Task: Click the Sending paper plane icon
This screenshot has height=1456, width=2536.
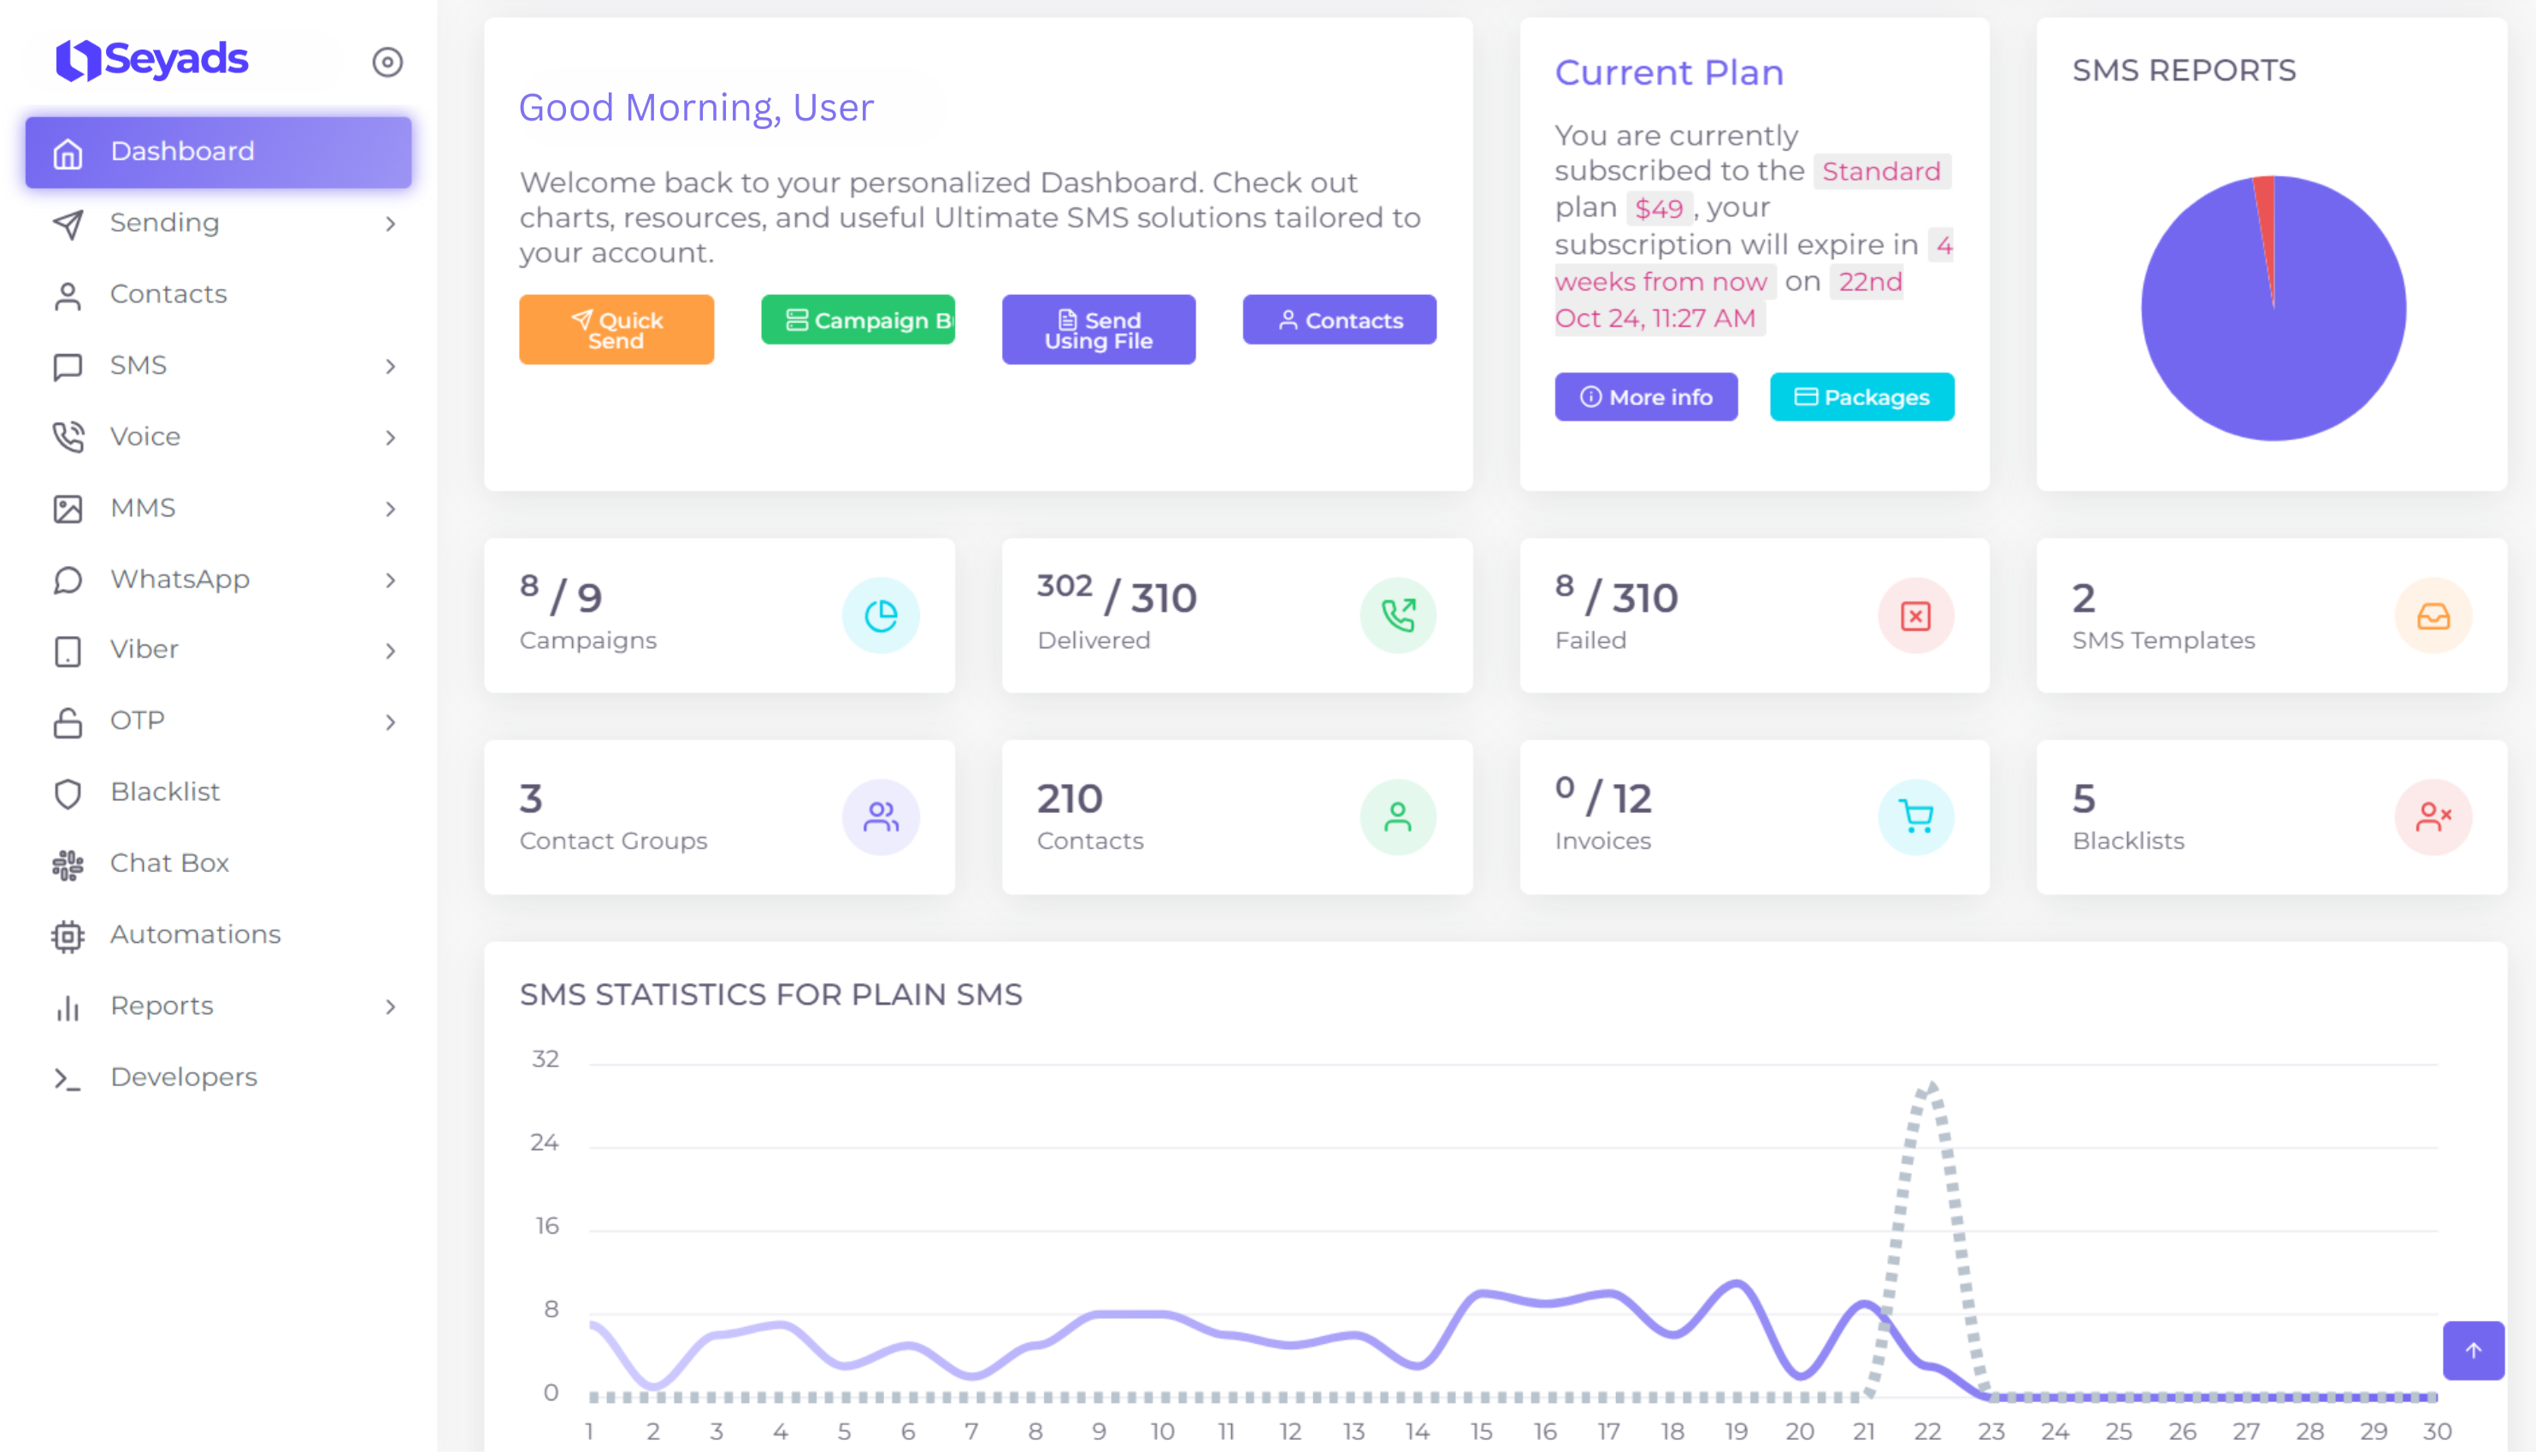Action: [68, 224]
